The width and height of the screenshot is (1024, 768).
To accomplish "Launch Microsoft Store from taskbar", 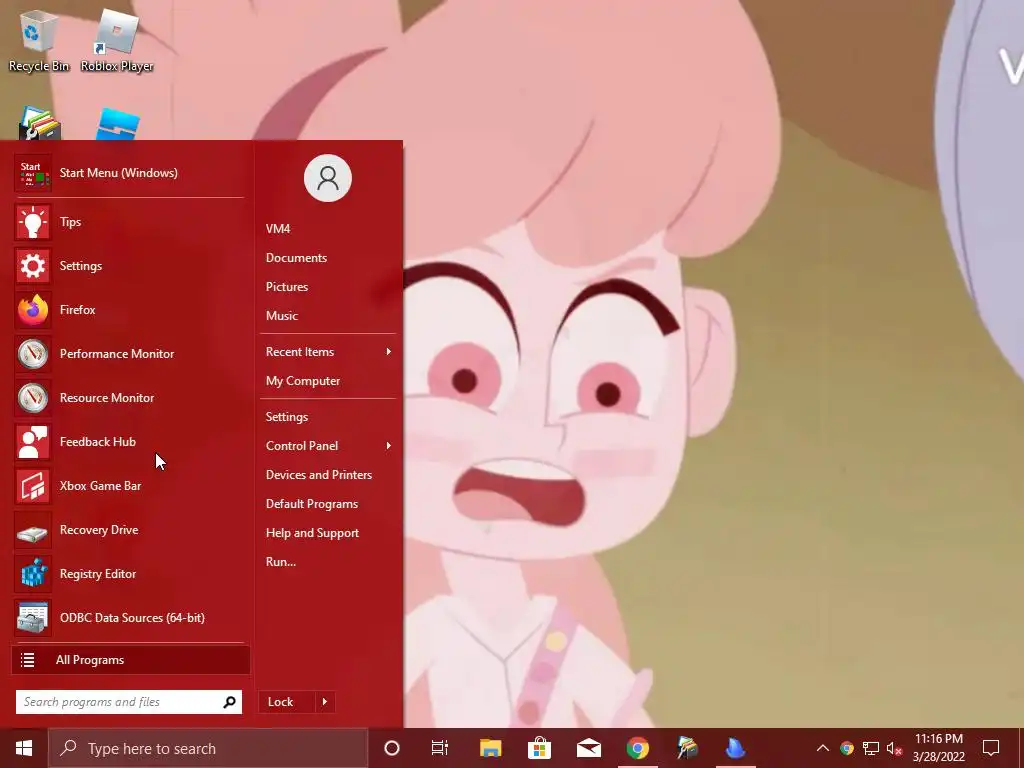I will point(539,748).
